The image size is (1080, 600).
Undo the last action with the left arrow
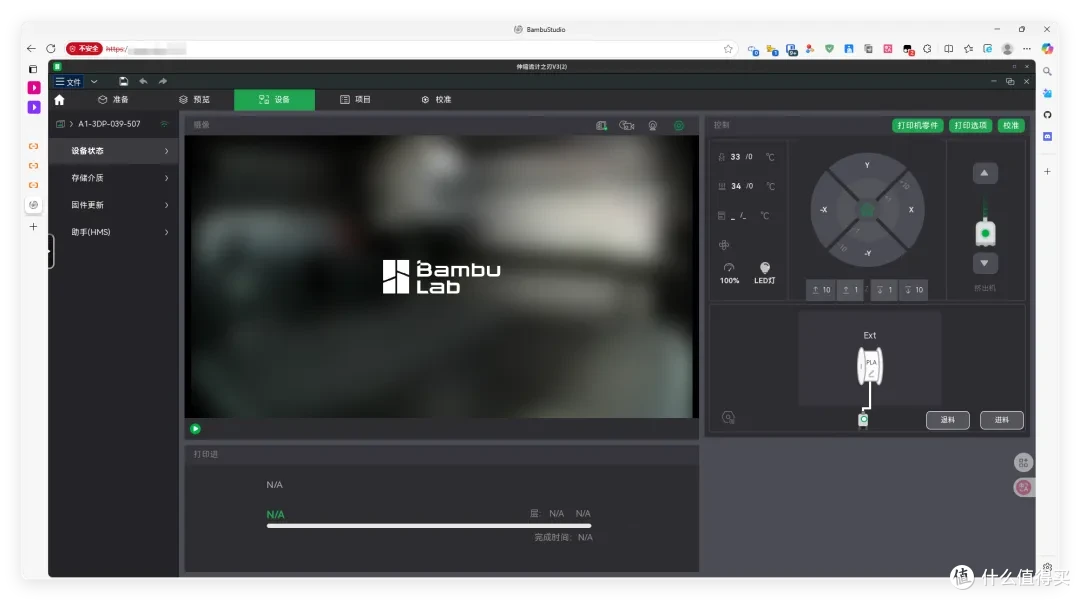pyautogui.click(x=143, y=81)
